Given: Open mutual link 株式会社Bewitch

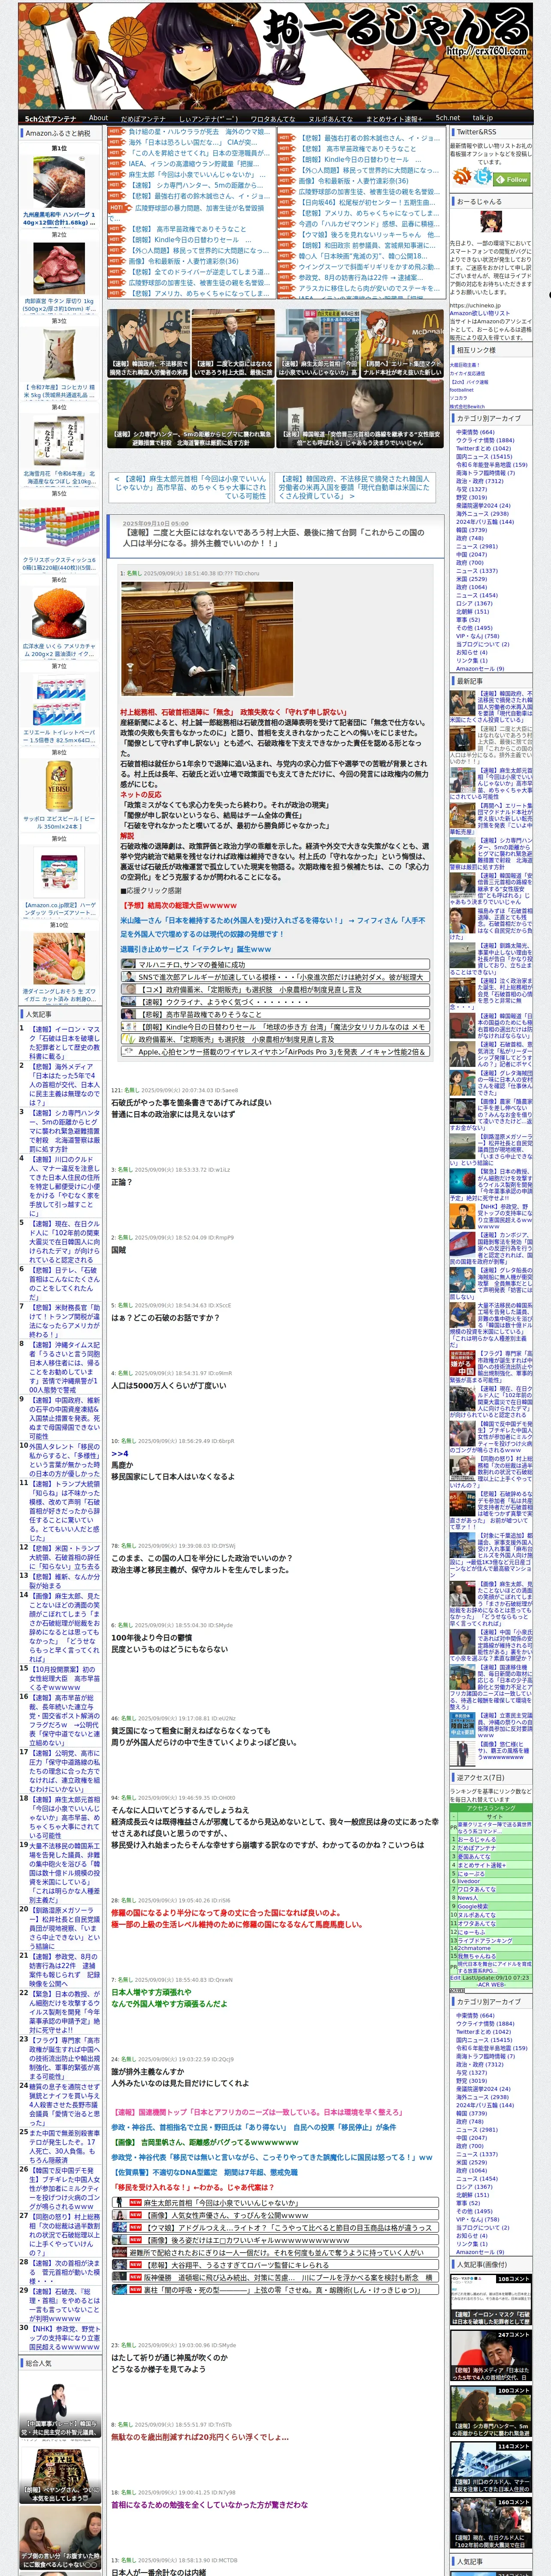Looking at the screenshot, I should 467,407.
